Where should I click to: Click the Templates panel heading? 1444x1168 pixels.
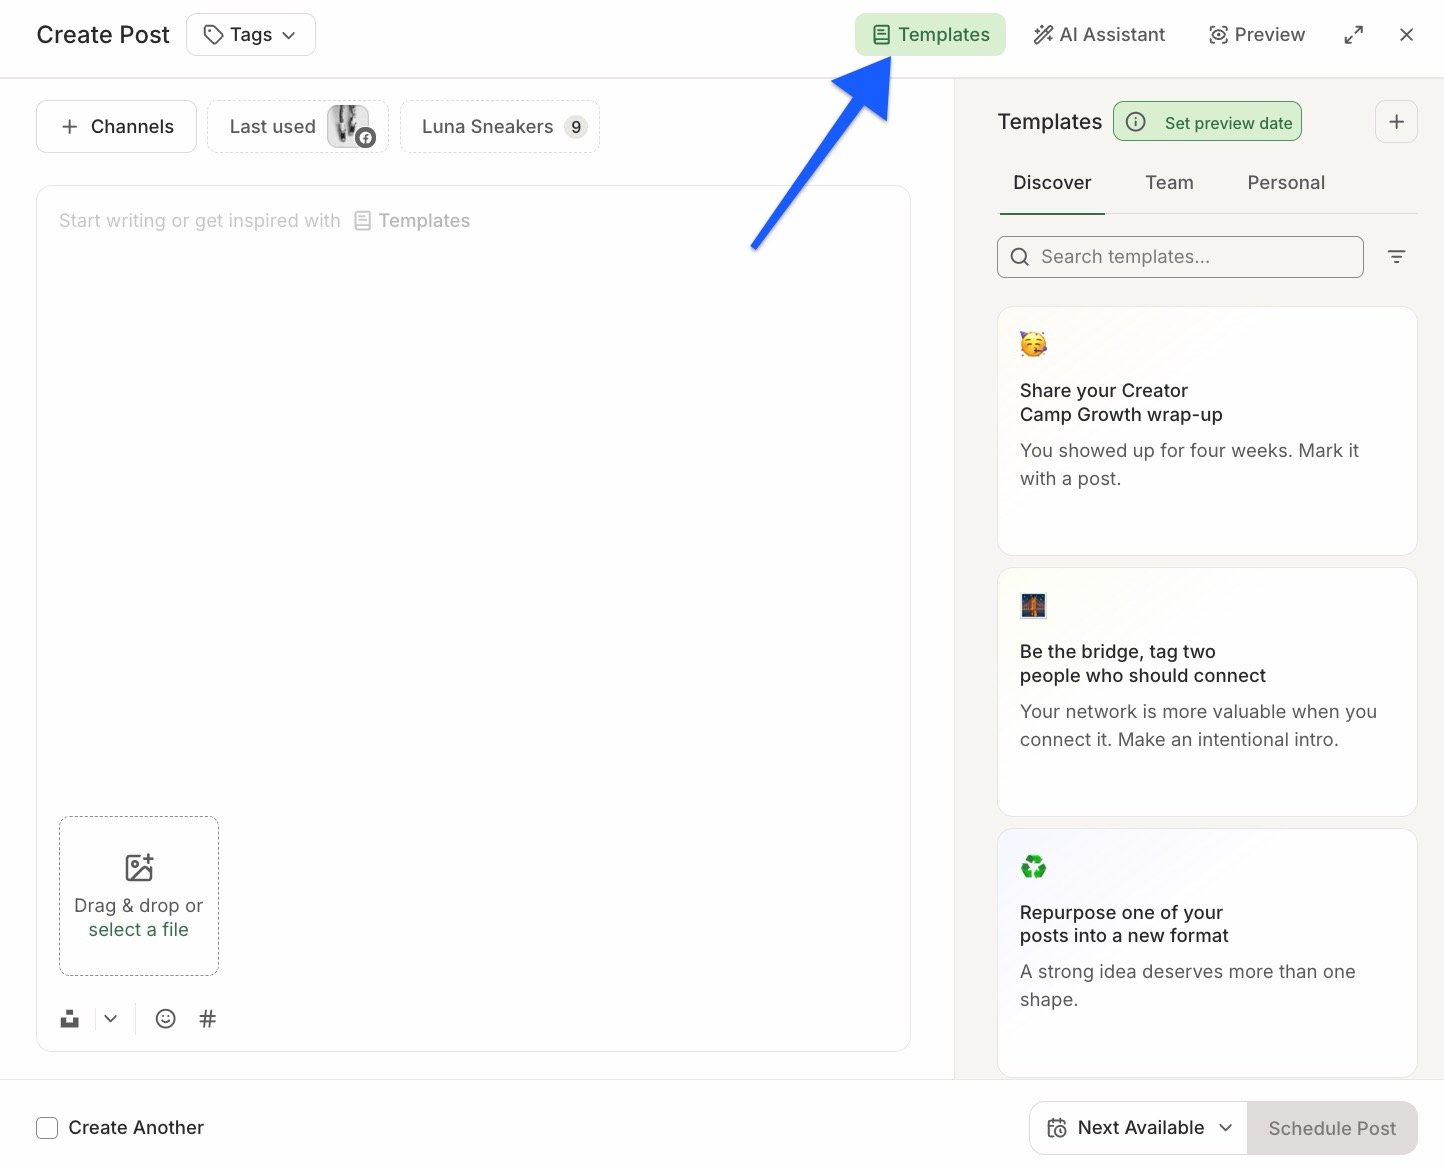[x=1049, y=122]
